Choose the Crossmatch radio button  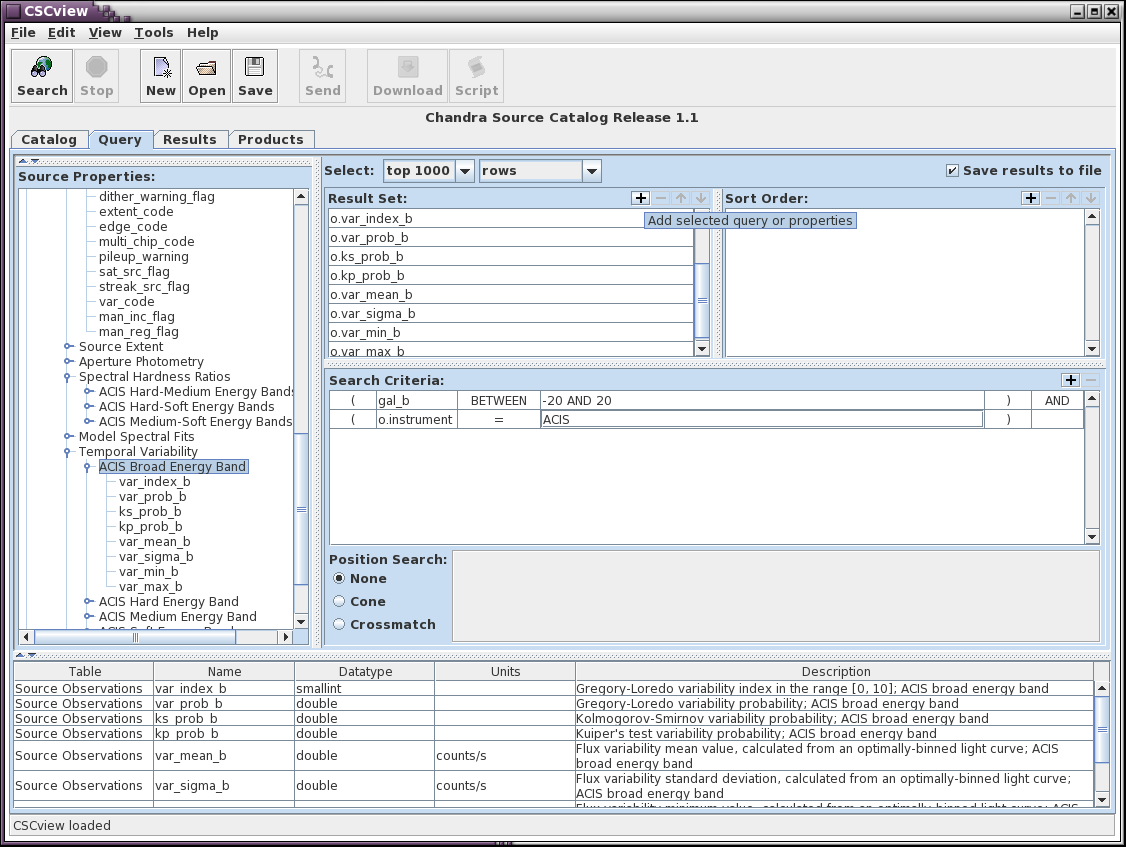340,625
